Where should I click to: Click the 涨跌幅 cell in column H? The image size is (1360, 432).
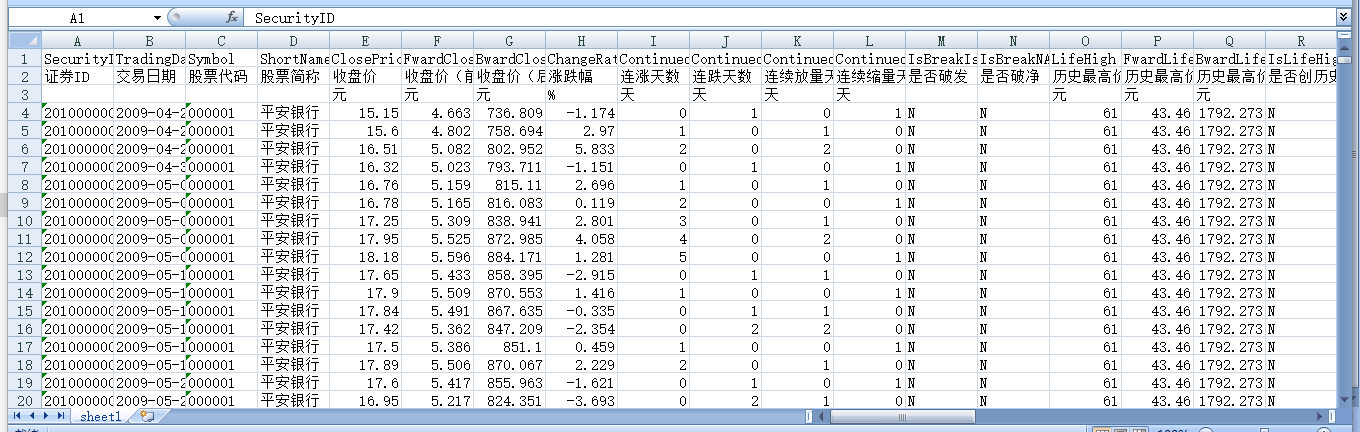(581, 77)
